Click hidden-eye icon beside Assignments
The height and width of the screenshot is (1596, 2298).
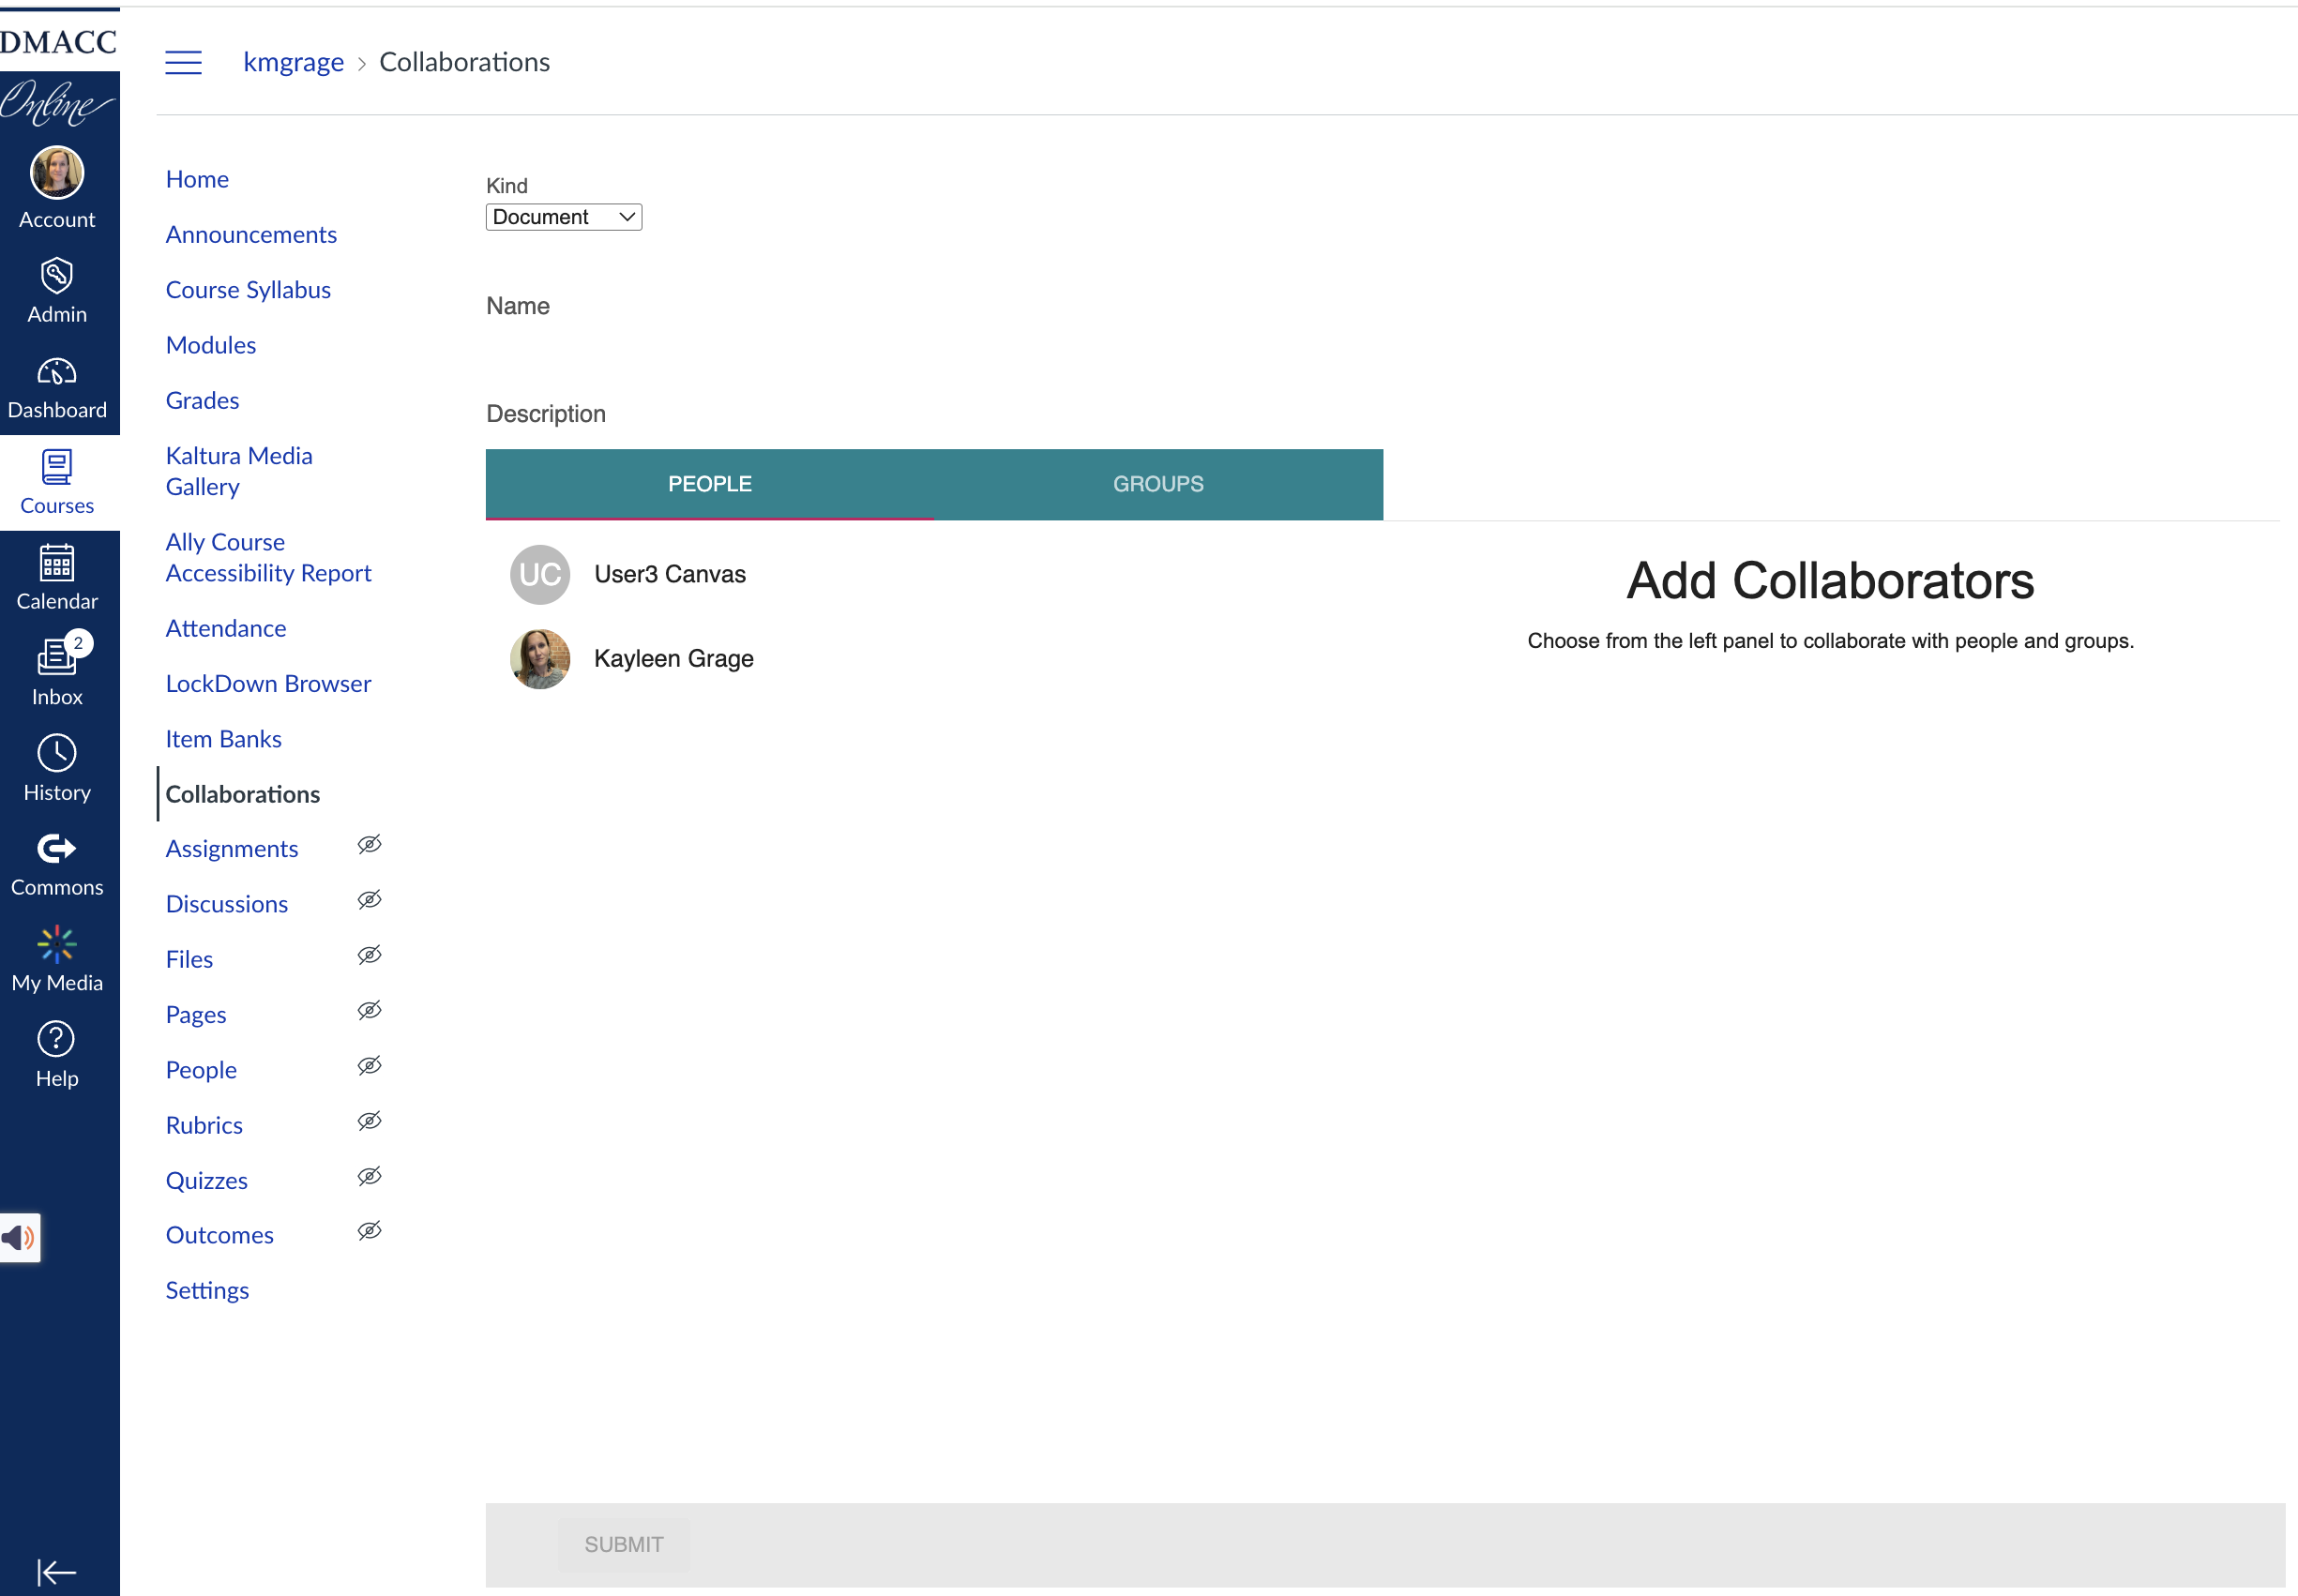(x=369, y=845)
